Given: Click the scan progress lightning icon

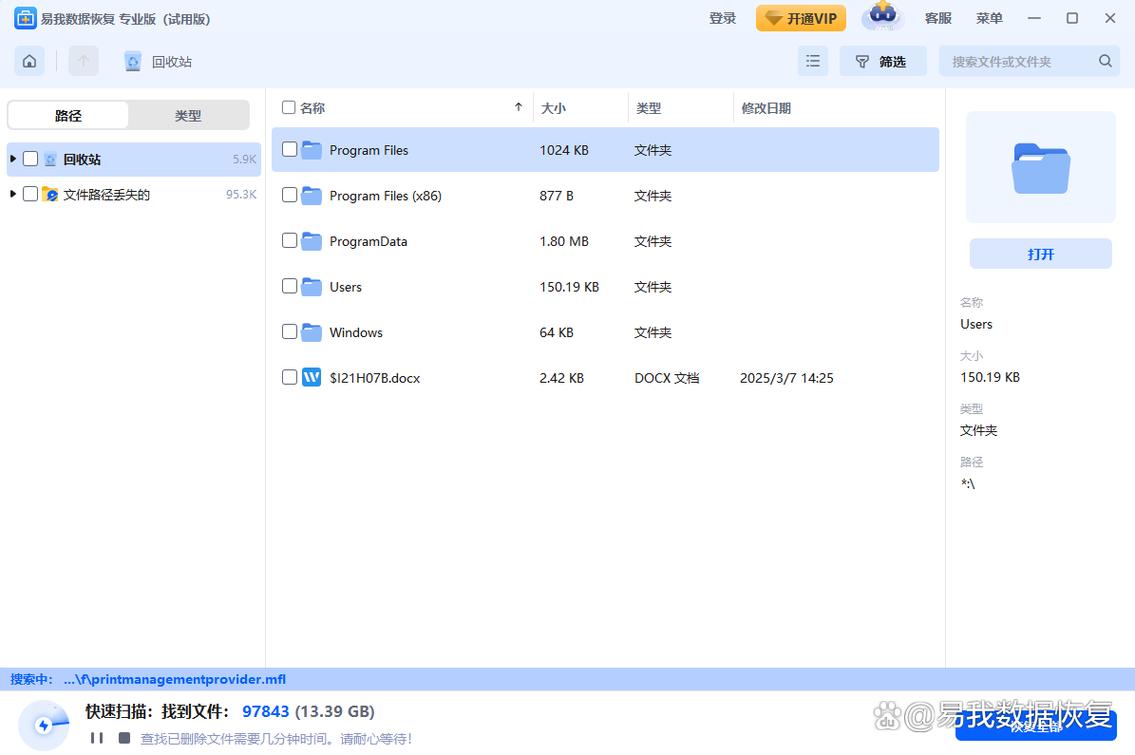Looking at the screenshot, I should pos(43,725).
